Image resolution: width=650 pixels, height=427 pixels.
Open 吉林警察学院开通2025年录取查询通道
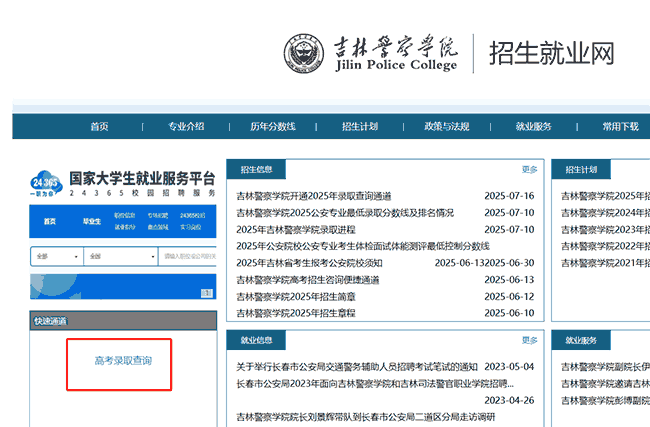point(314,196)
